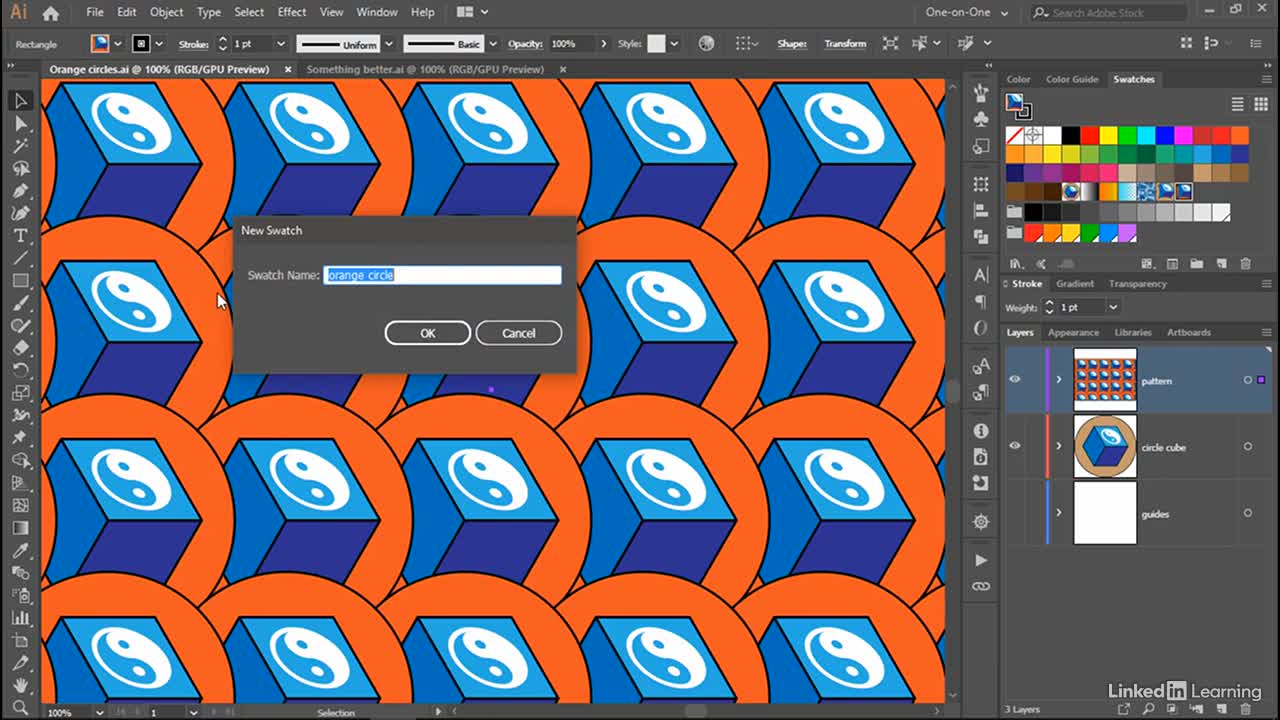Switch swatches to thumbnail grid view

point(1259,104)
